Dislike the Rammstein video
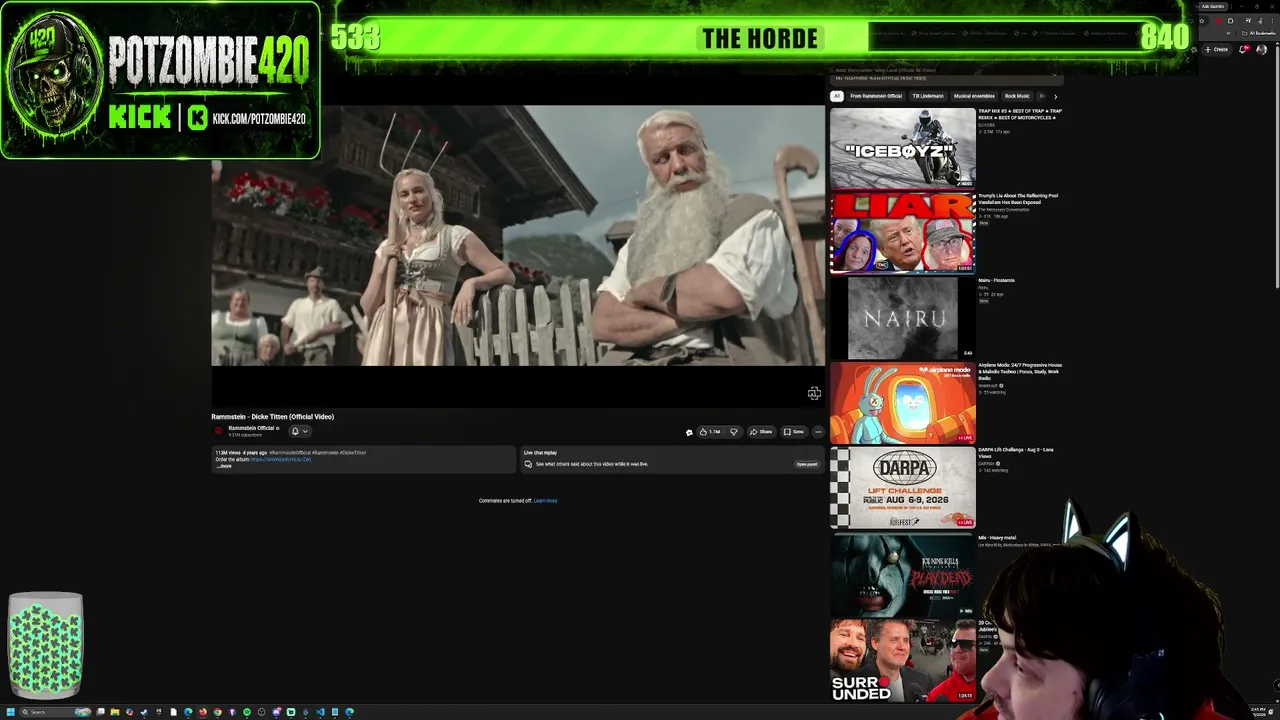This screenshot has width=1280, height=720. pyautogui.click(x=734, y=432)
